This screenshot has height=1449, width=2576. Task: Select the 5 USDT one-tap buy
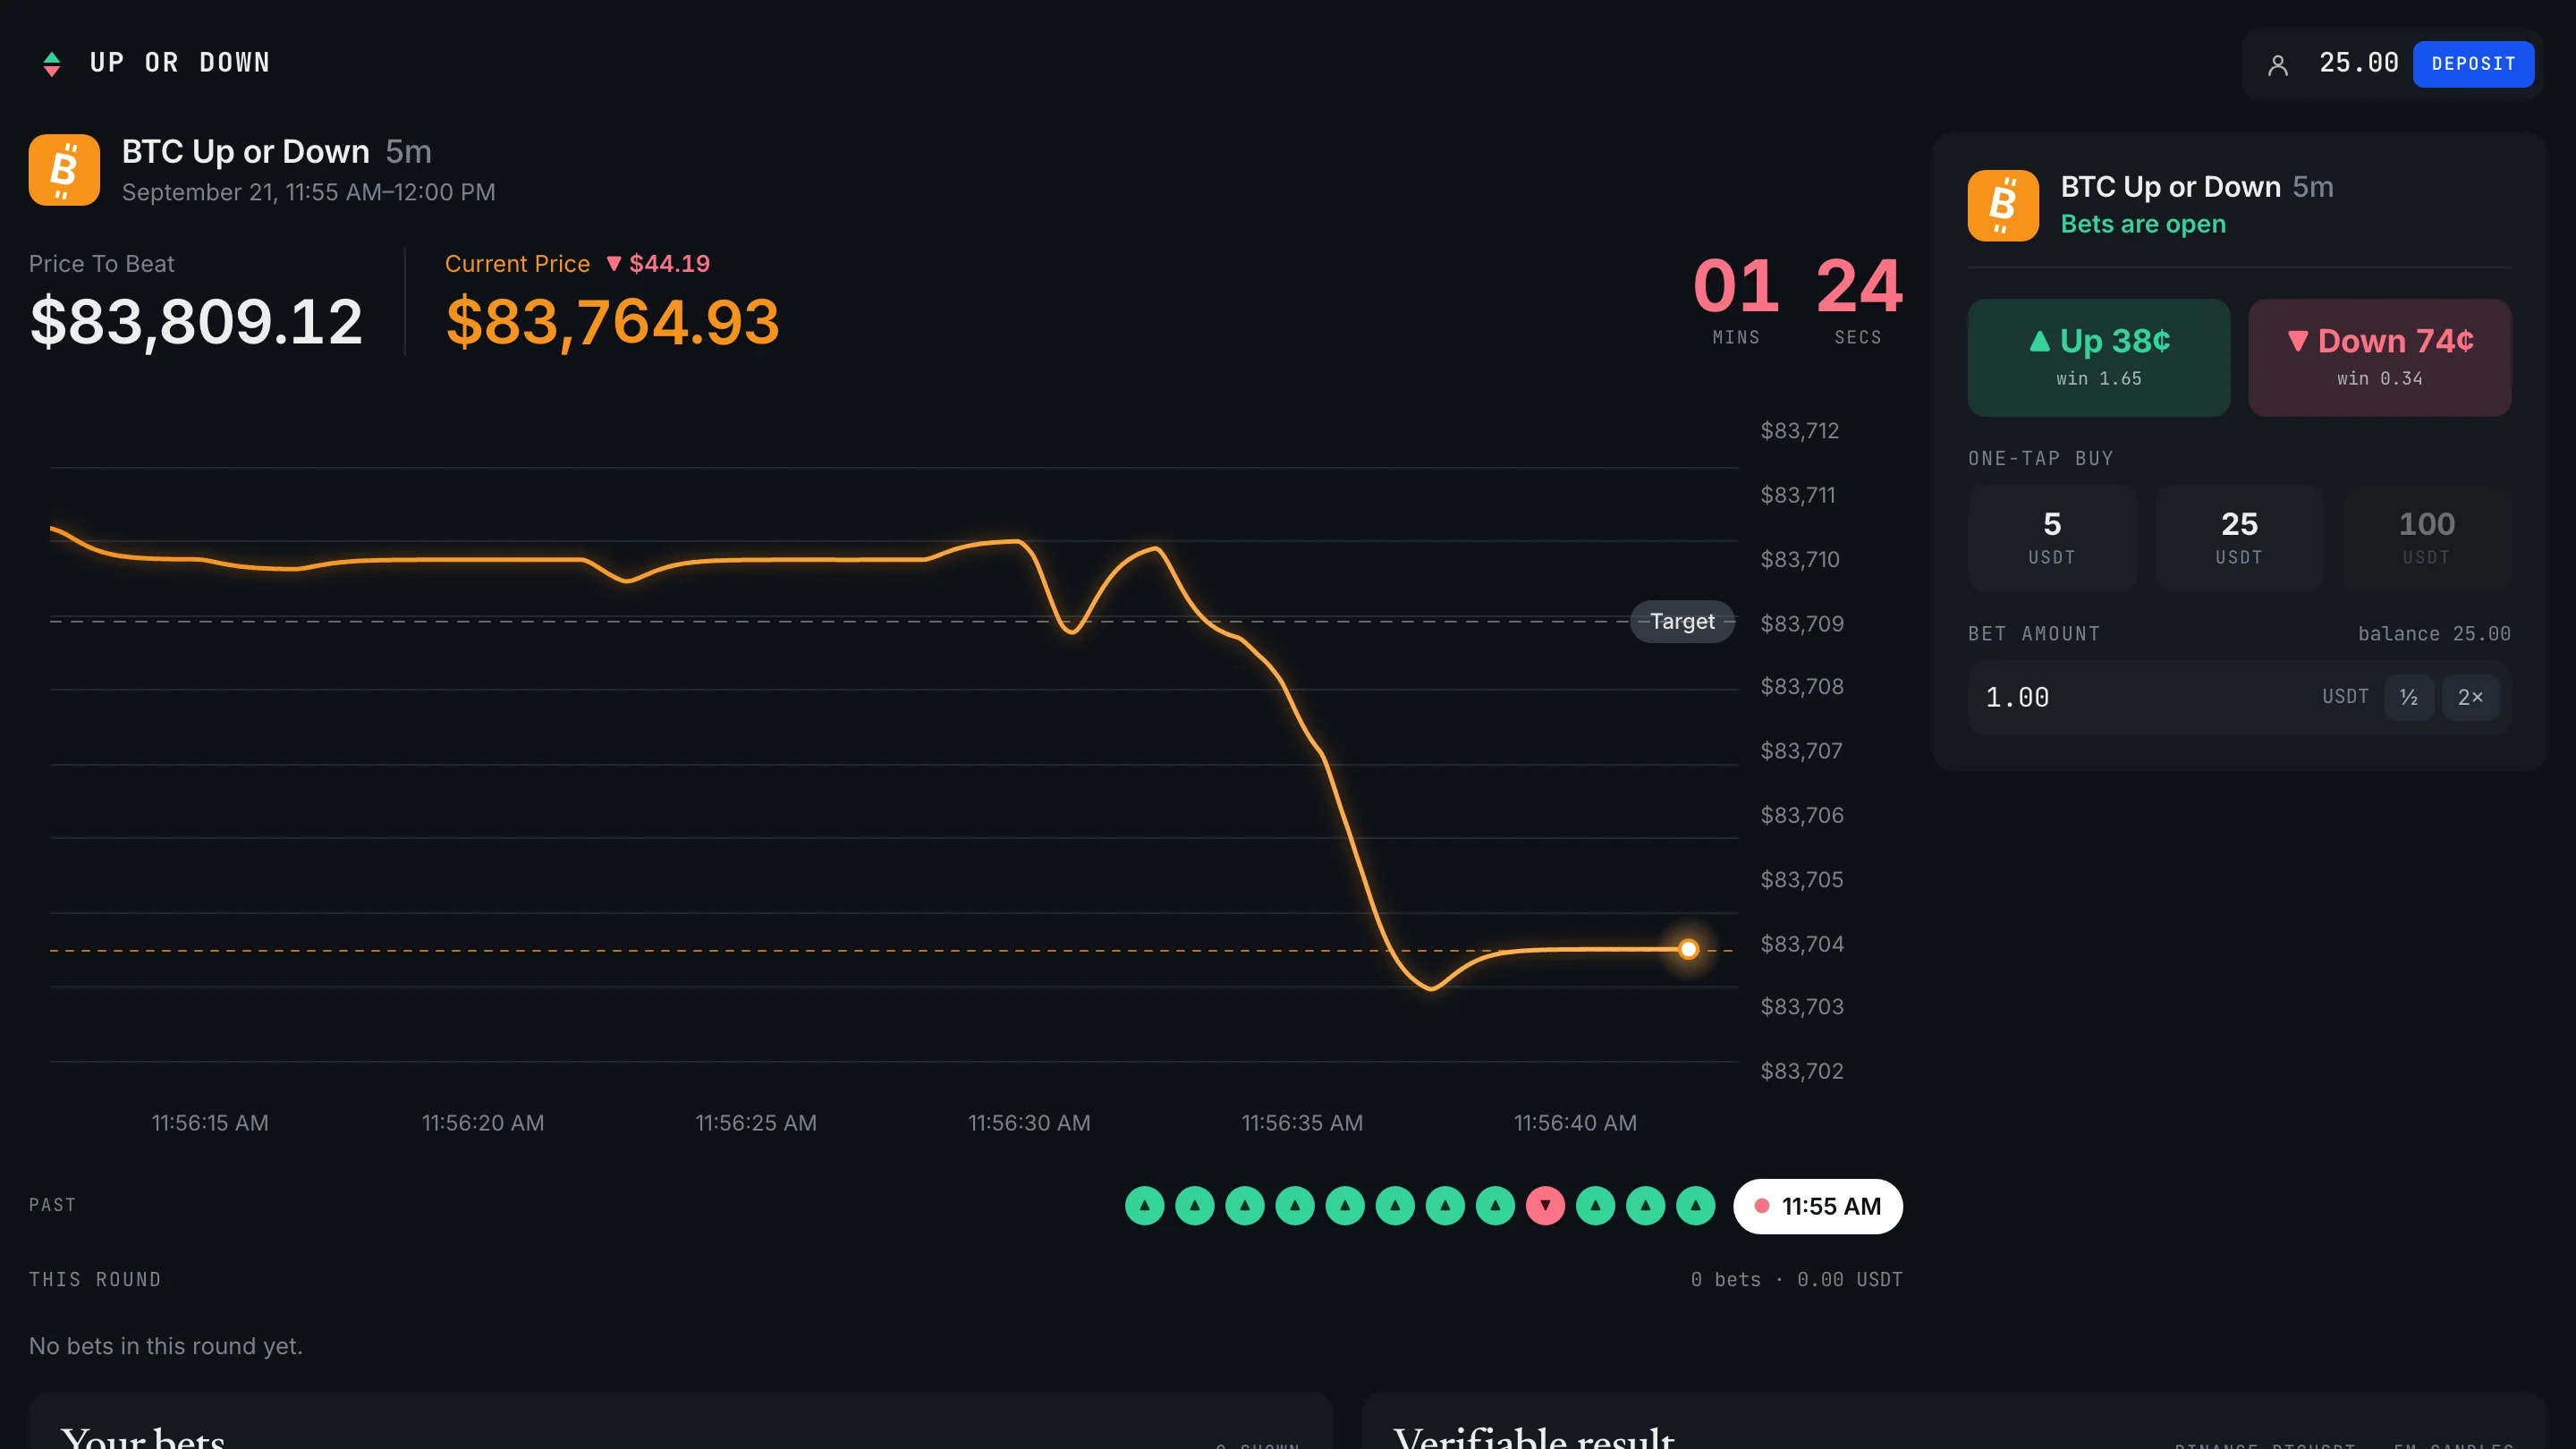pyautogui.click(x=2052, y=538)
